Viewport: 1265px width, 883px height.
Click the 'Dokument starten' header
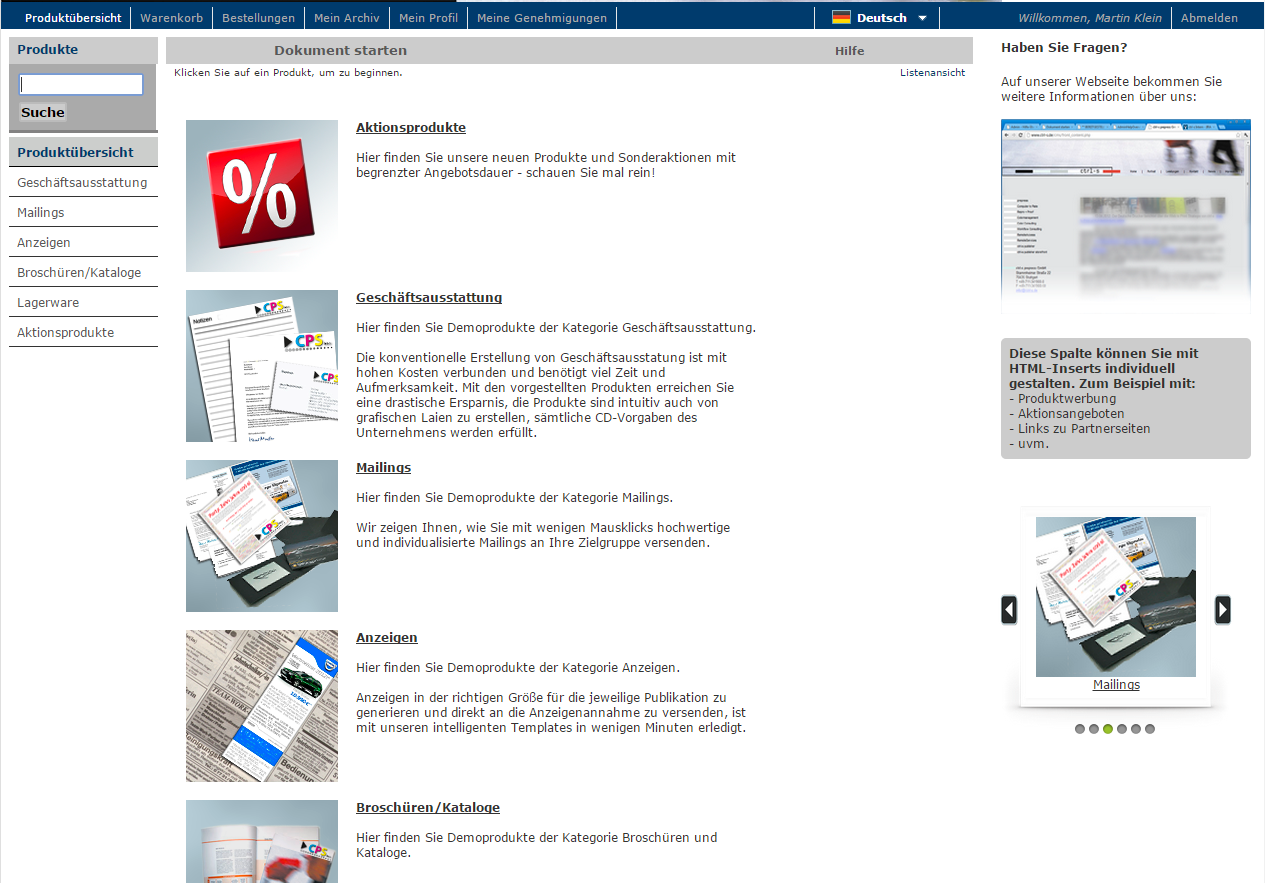[341, 50]
